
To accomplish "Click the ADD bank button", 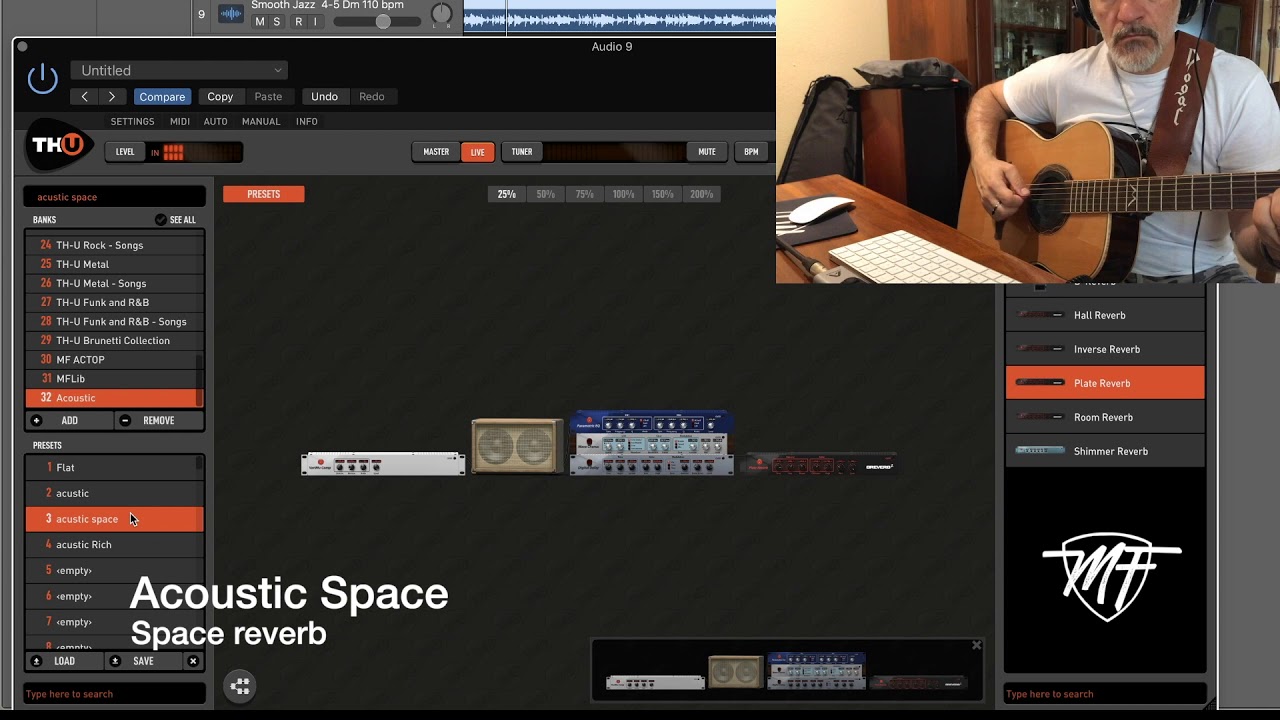I will (69, 421).
